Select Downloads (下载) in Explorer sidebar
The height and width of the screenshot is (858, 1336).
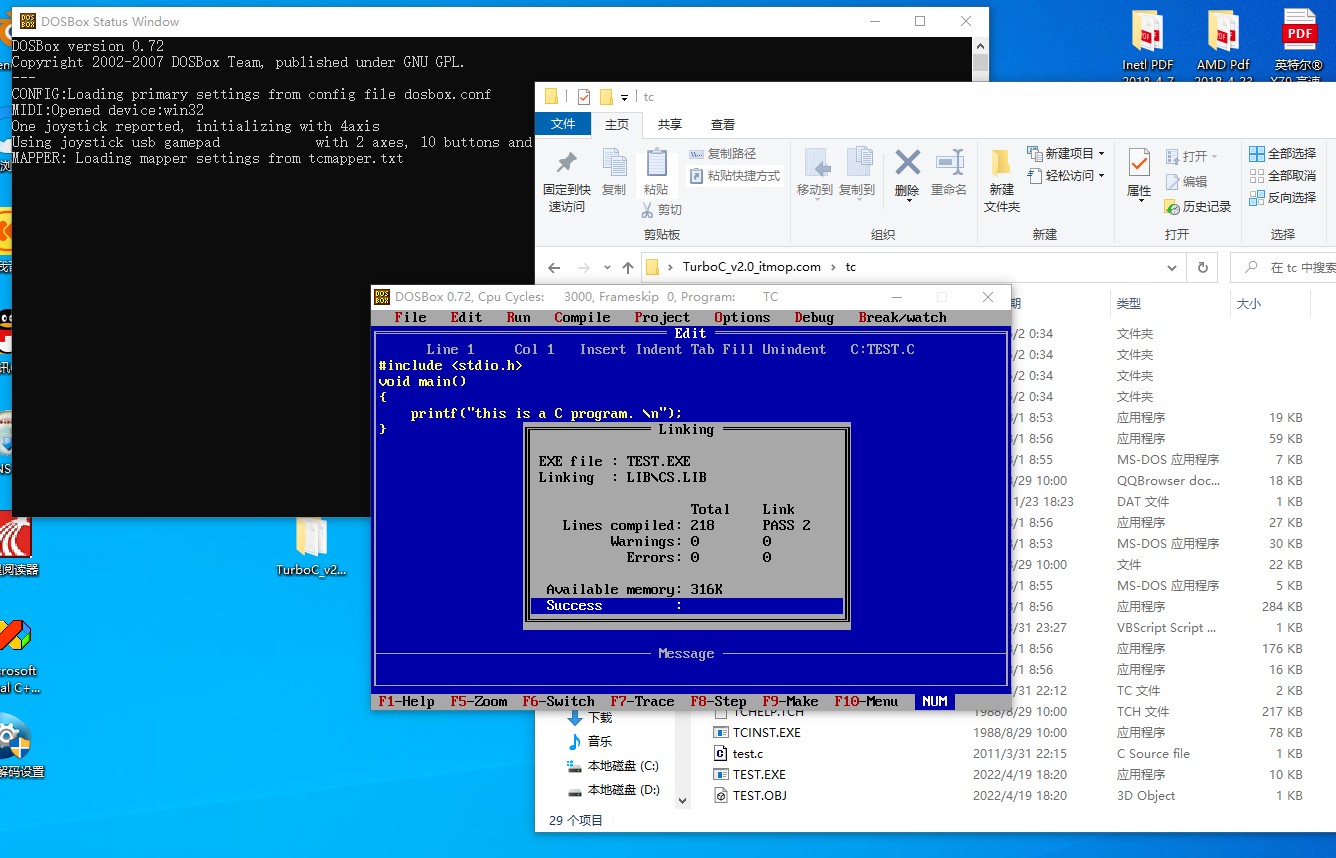589,718
